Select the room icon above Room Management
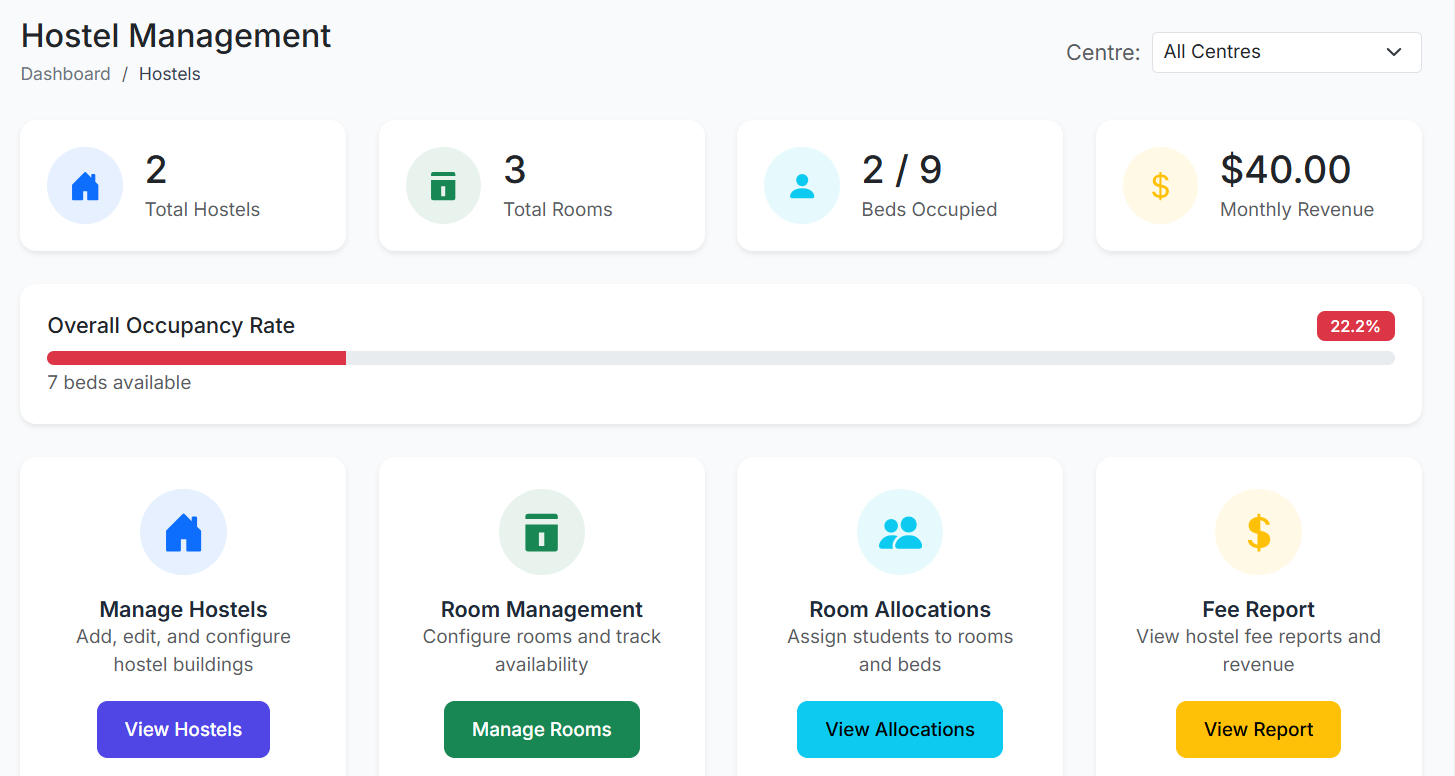The image size is (1455, 776). 541,531
